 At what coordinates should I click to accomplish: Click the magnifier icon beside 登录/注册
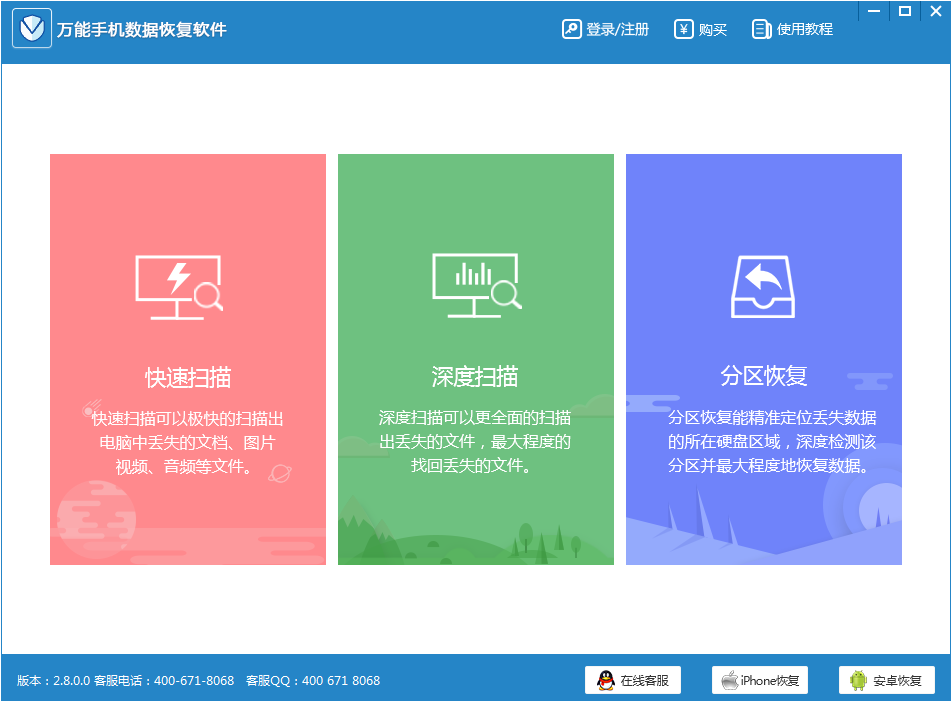572,29
